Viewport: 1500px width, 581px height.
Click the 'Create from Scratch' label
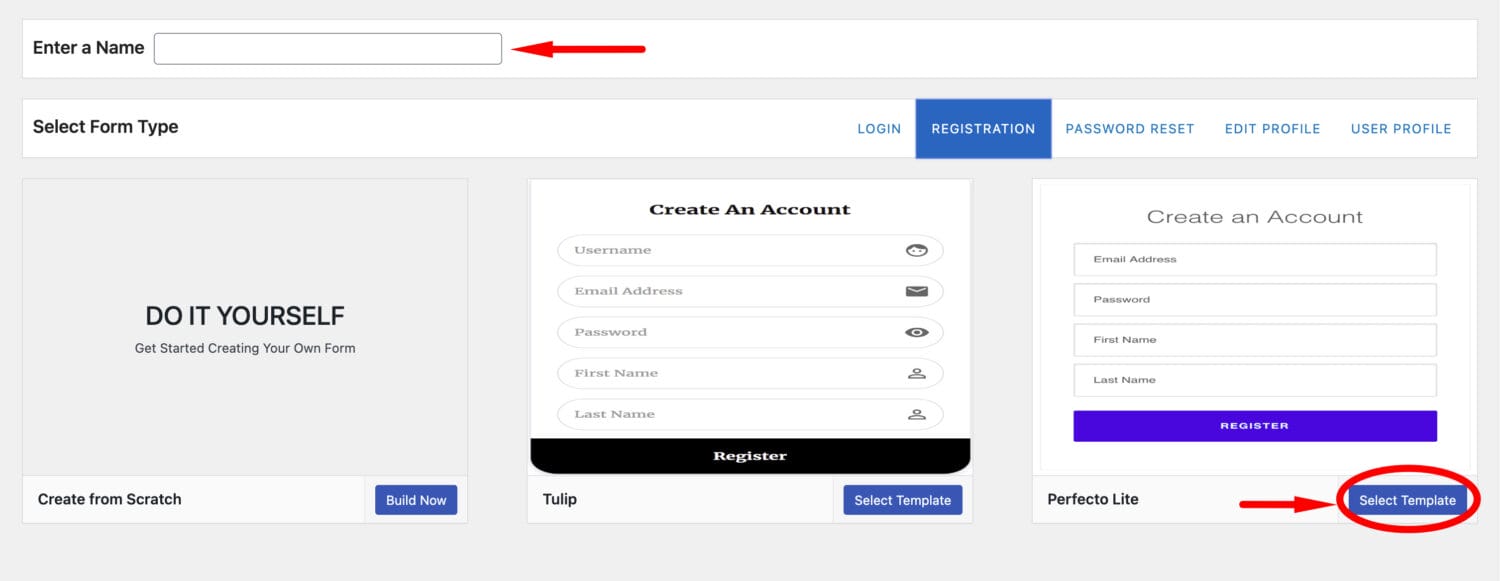(110, 499)
